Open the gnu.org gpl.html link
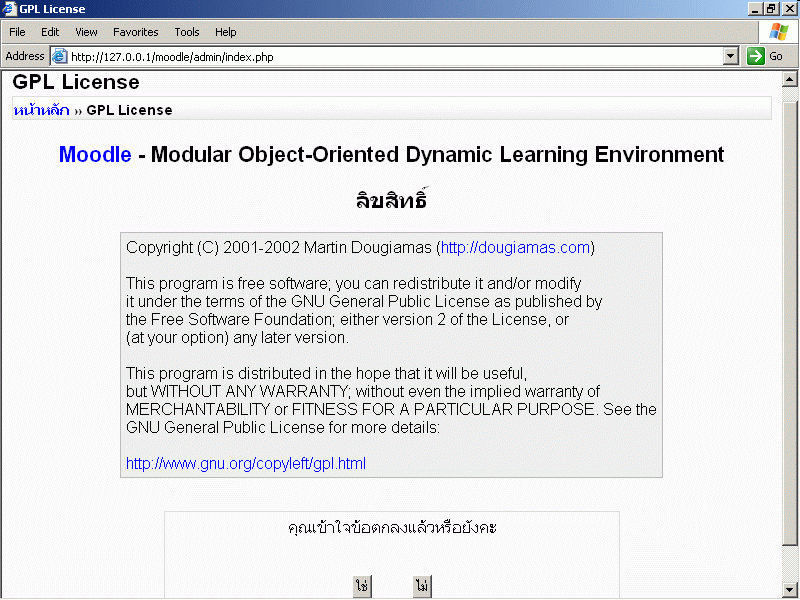Screen dimensions: 800x600 [246, 464]
